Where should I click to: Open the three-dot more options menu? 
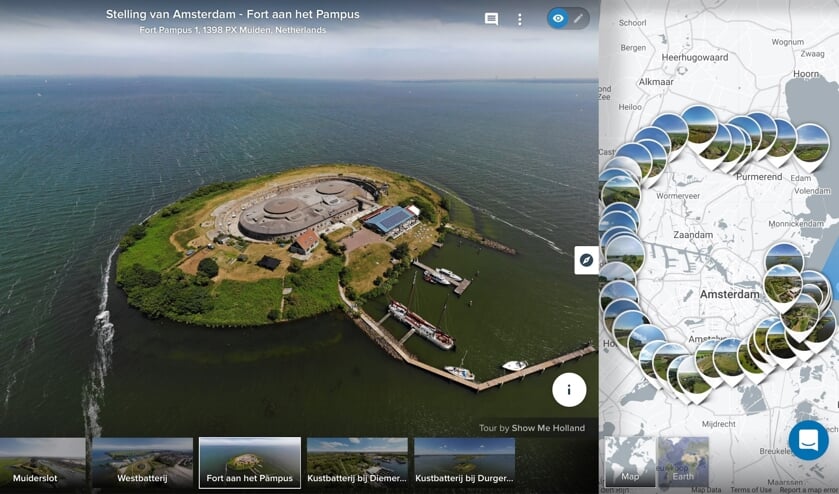(x=520, y=19)
